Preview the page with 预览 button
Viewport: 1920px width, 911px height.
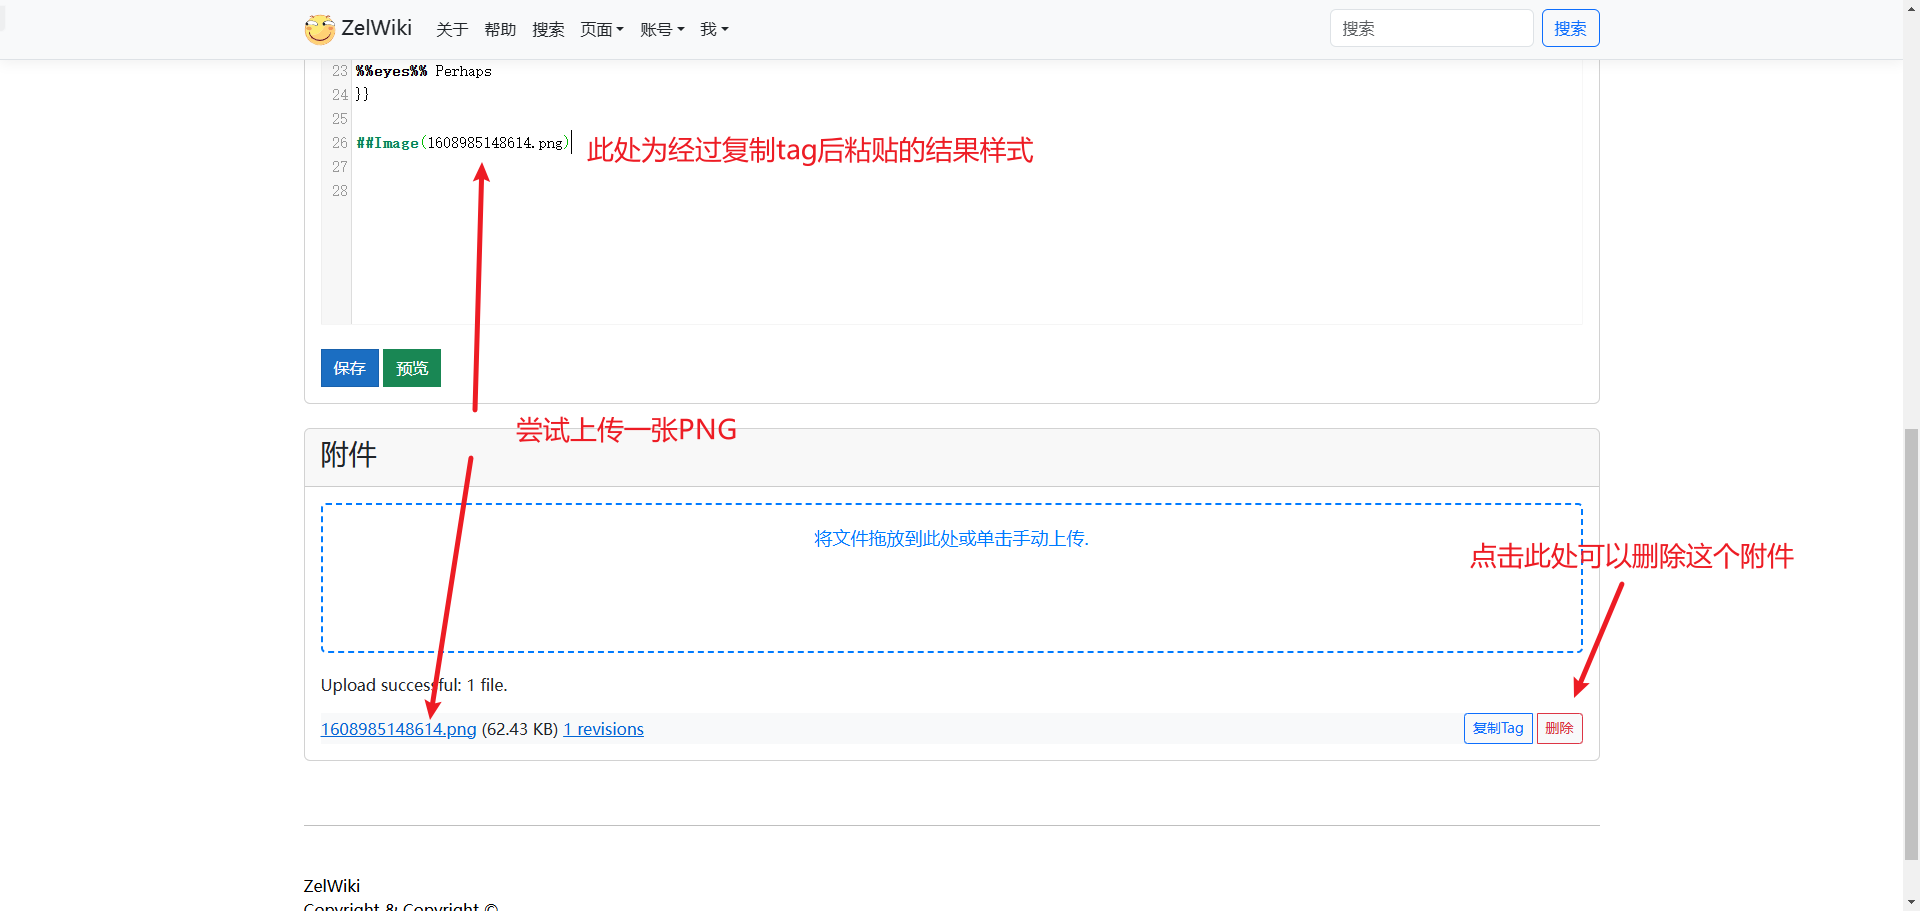412,368
